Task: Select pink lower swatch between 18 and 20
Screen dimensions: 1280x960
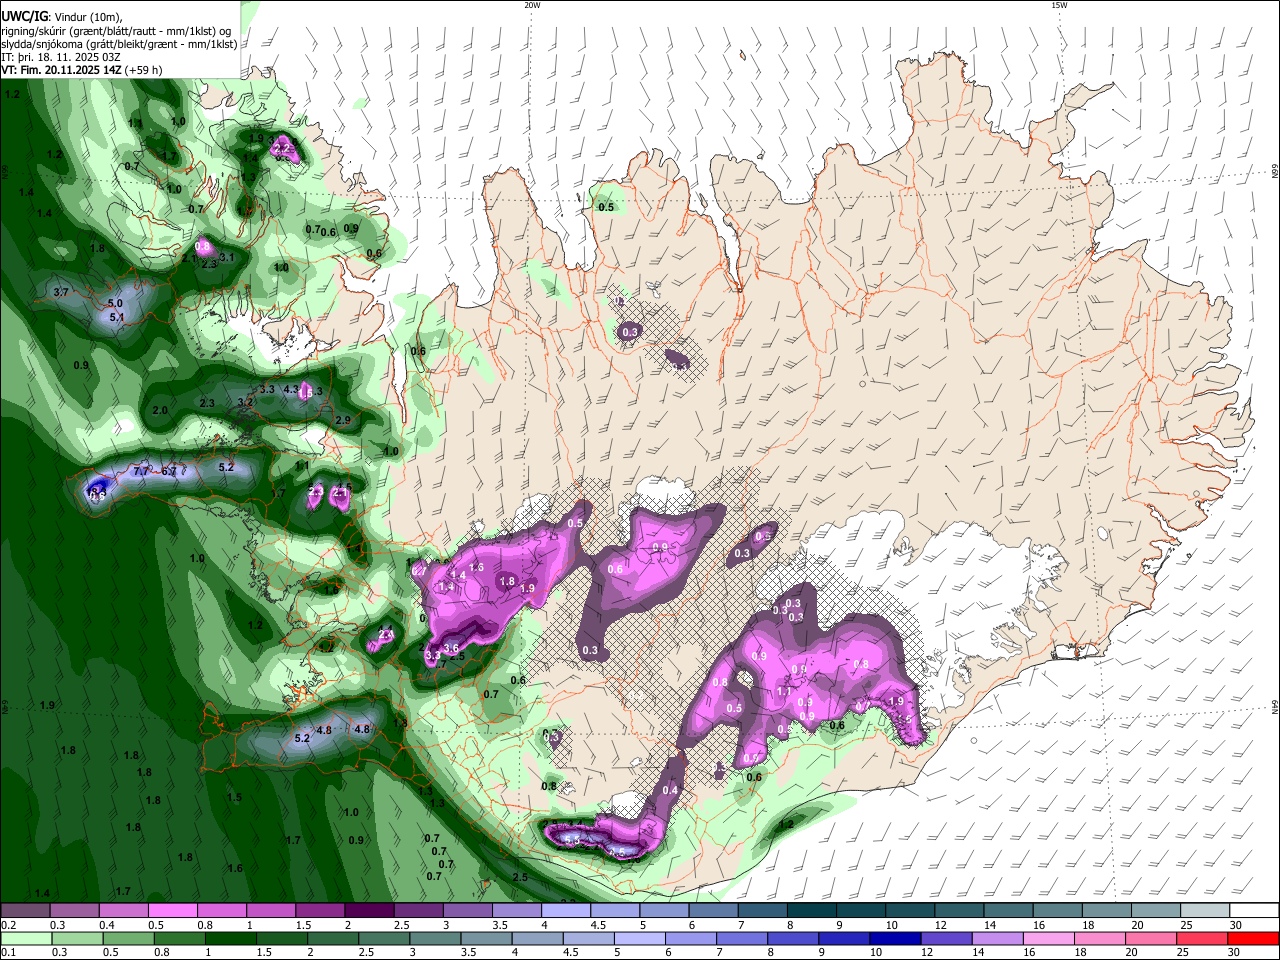Action: pyautogui.click(x=1100, y=938)
